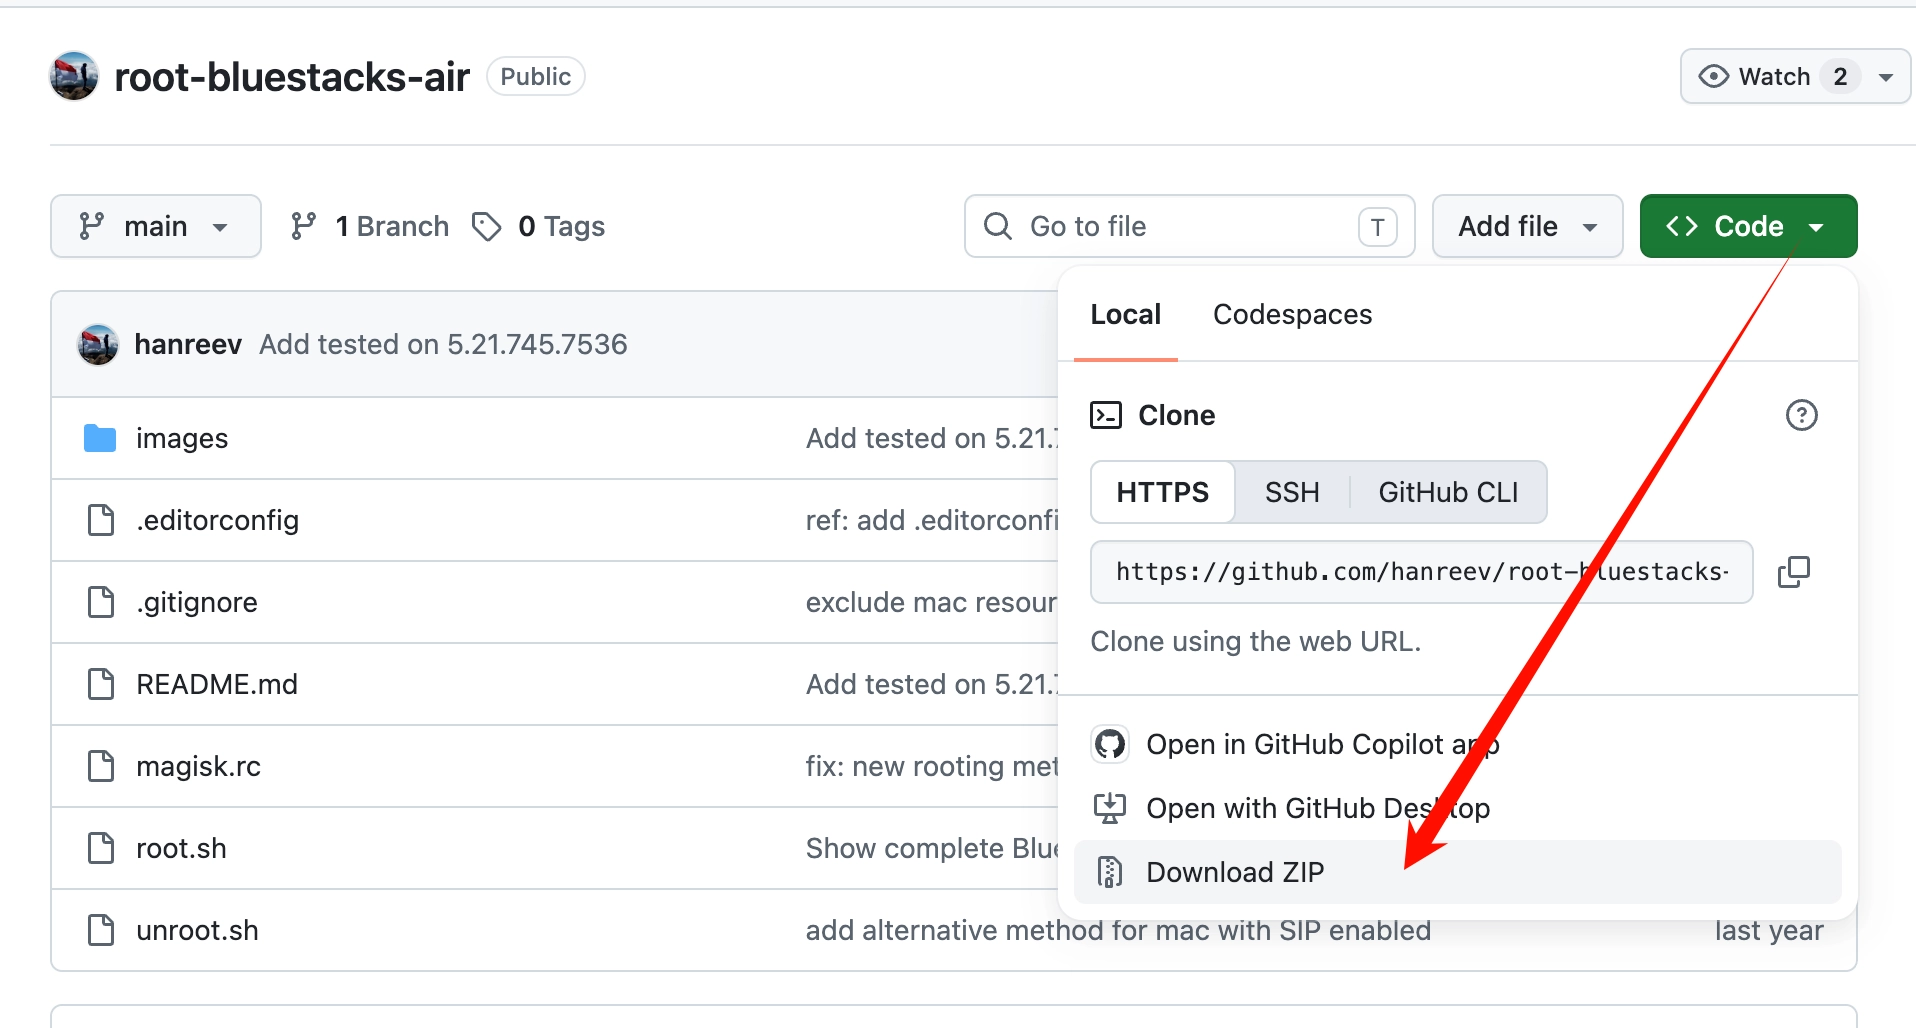Click the eye icon on Watch button
Viewport: 1916px width, 1028px height.
coord(1714,76)
